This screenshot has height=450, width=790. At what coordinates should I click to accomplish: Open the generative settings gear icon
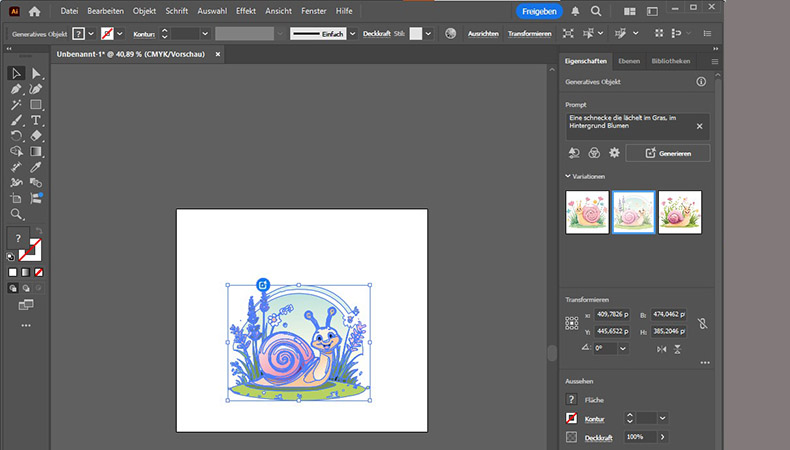point(615,153)
